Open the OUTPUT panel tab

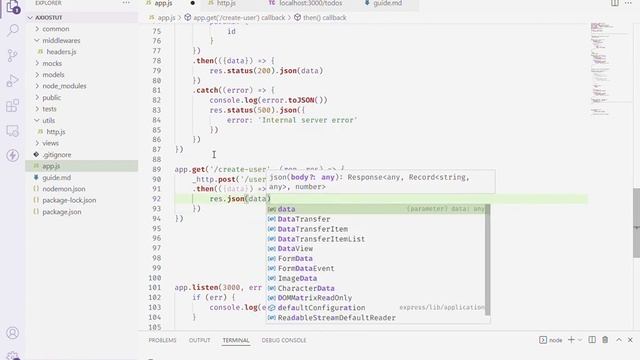[199, 340]
